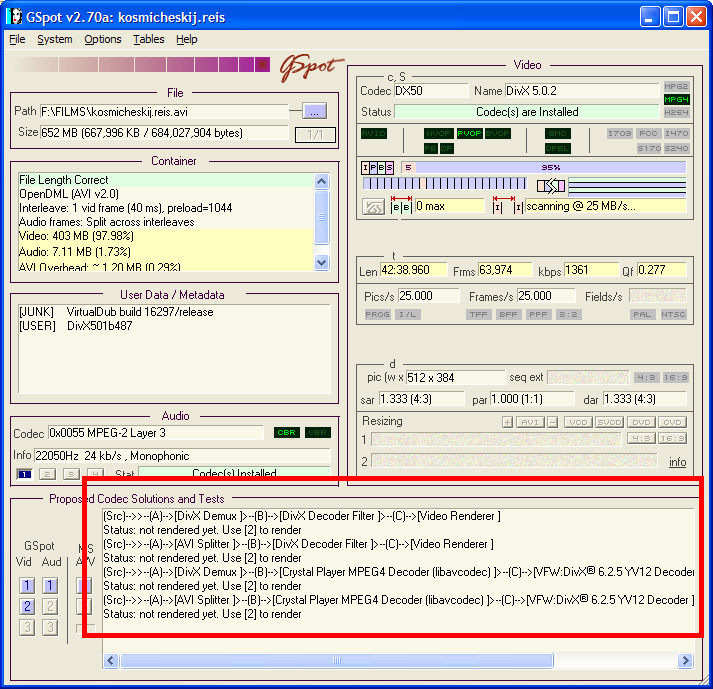The width and height of the screenshot is (713, 689).
Task: Click the I709 colorimetry indicator
Action: 620,133
